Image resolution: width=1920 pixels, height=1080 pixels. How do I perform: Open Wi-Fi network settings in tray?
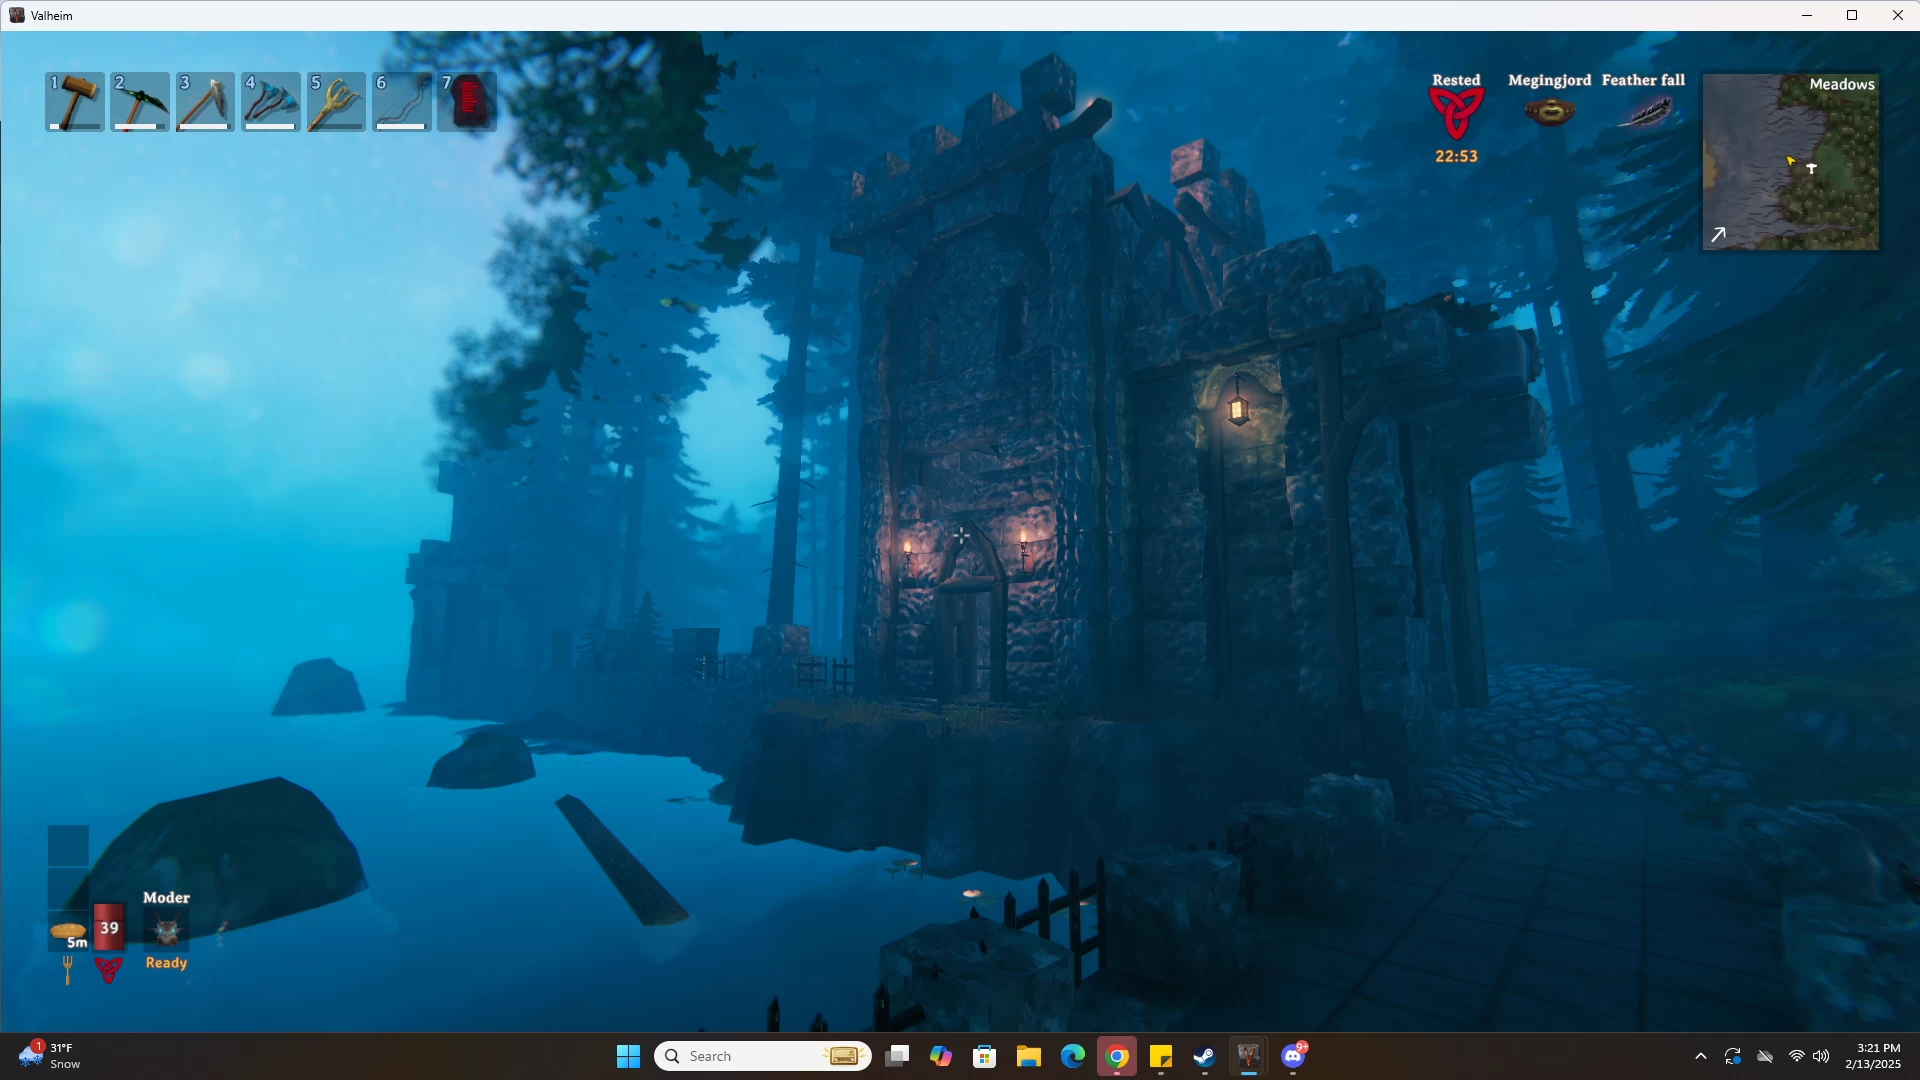point(1797,1056)
